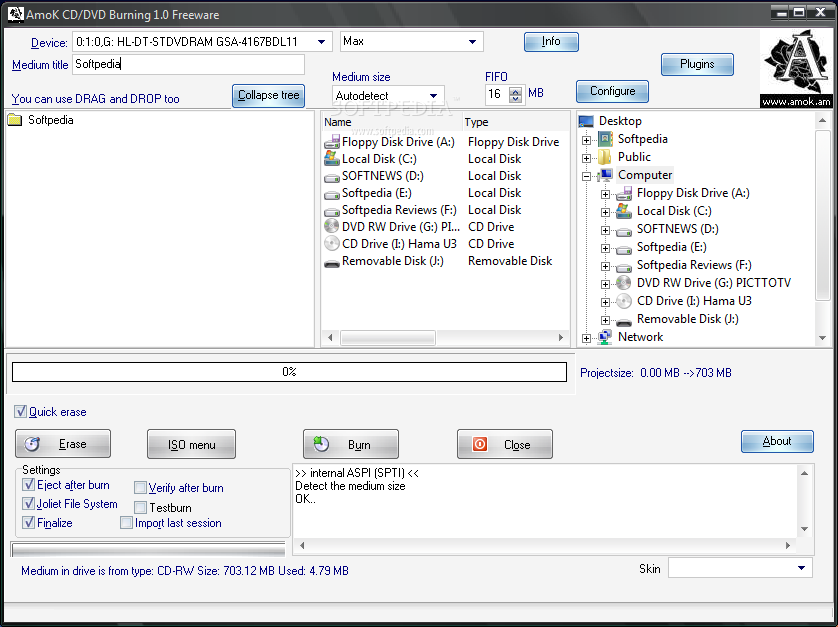Open the Skin selection dropdown

tap(801, 568)
